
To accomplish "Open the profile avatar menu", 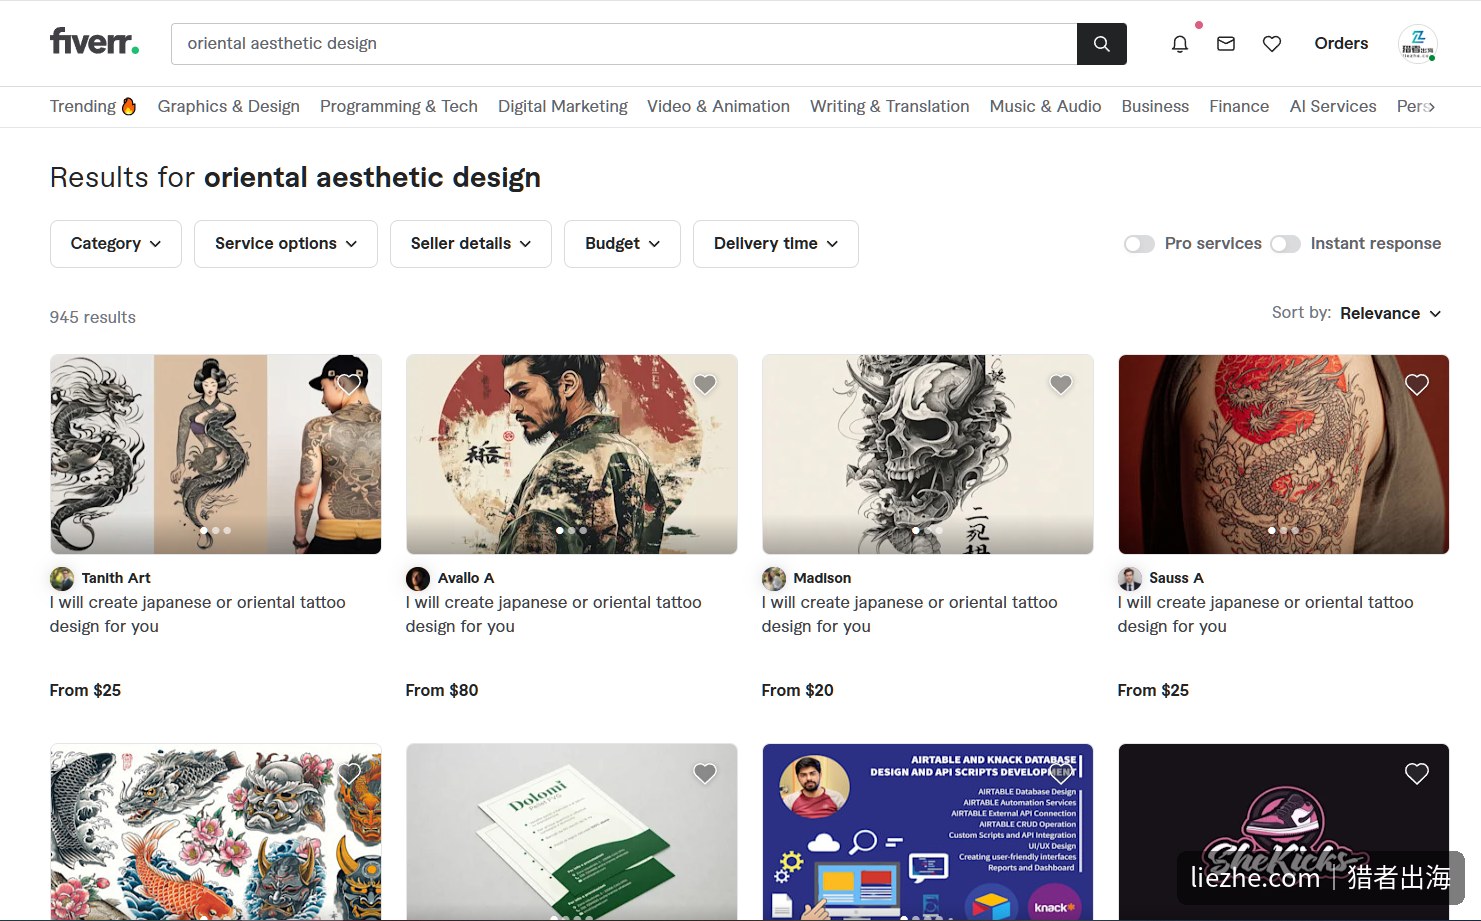I will tap(1418, 44).
